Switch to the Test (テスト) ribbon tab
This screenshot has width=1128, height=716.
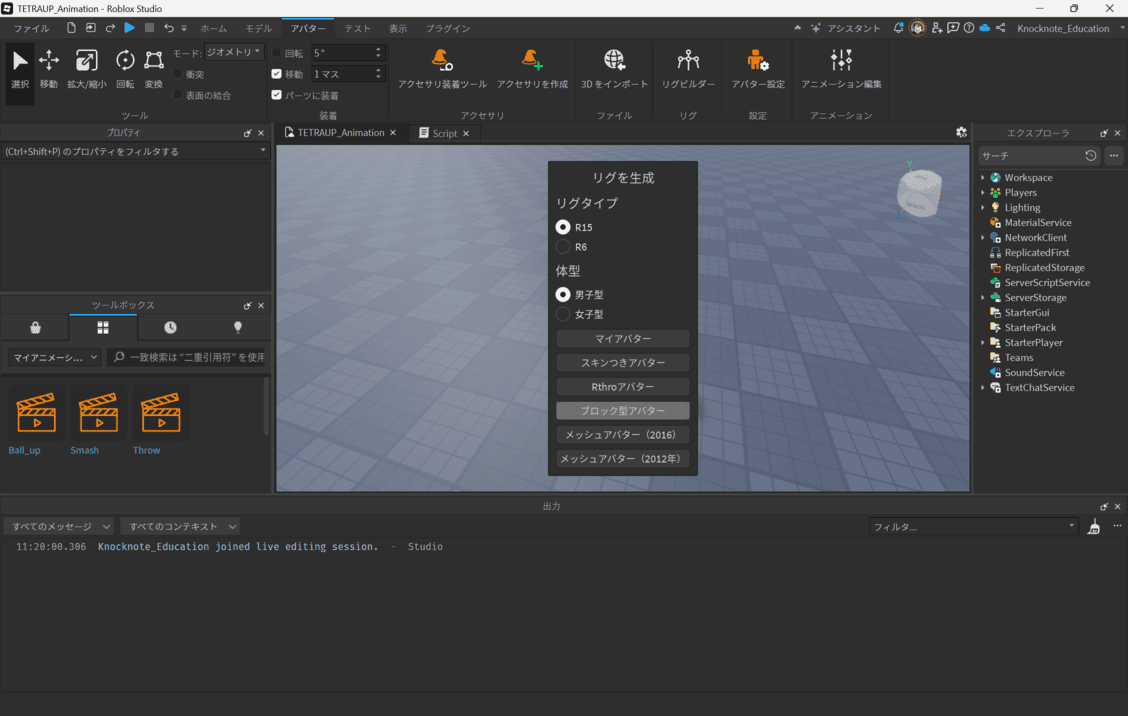click(x=358, y=29)
